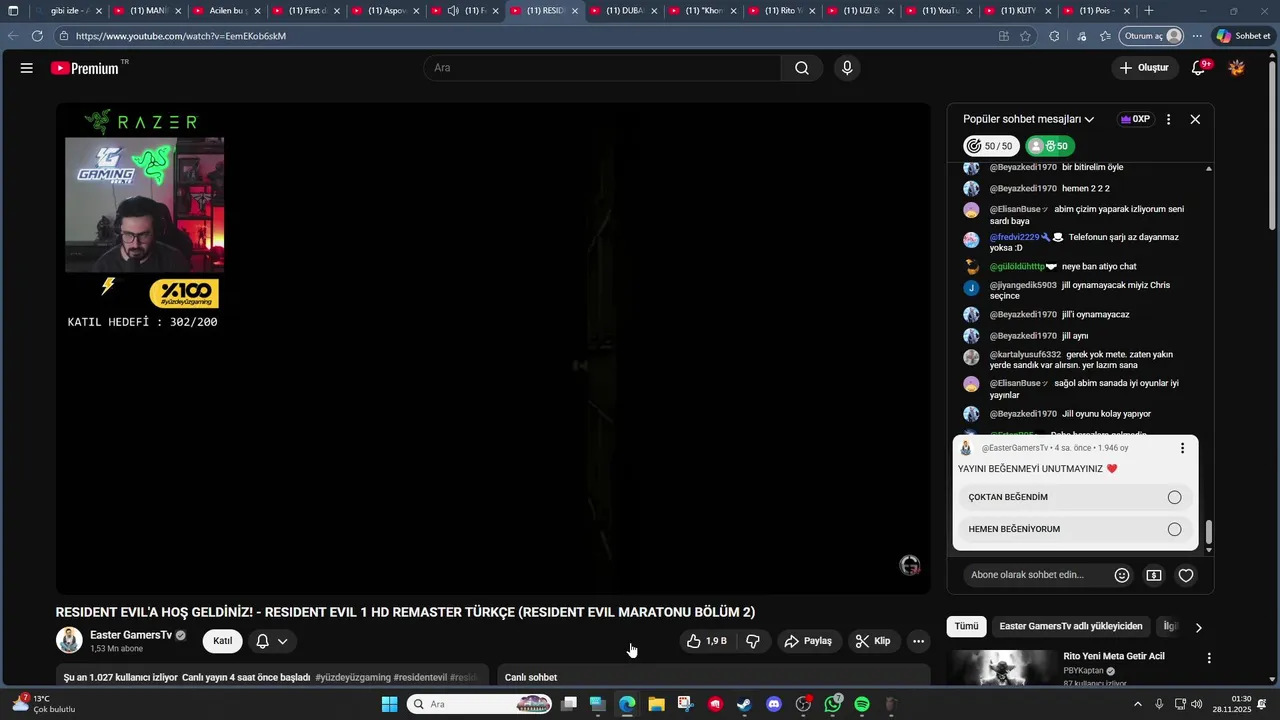Show hidden system tray icons chevron

(x=1137, y=704)
